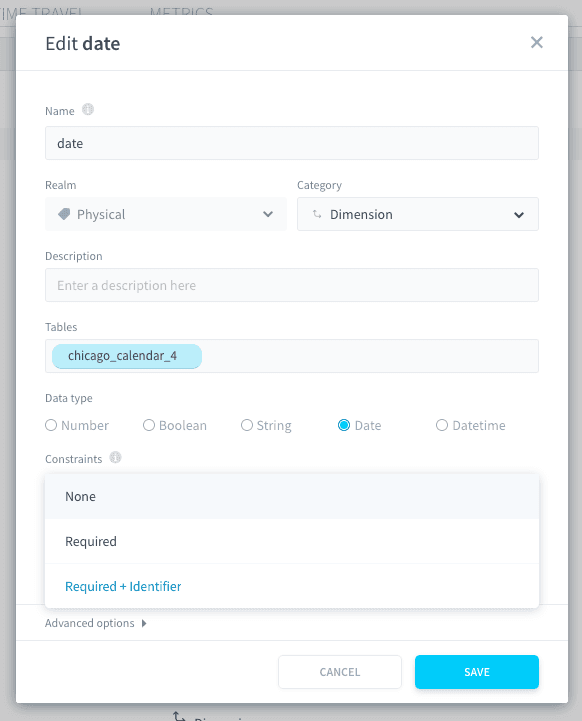This screenshot has height=721, width=582.
Task: Click the chicago_calendar_4 table tag
Action: click(x=127, y=356)
